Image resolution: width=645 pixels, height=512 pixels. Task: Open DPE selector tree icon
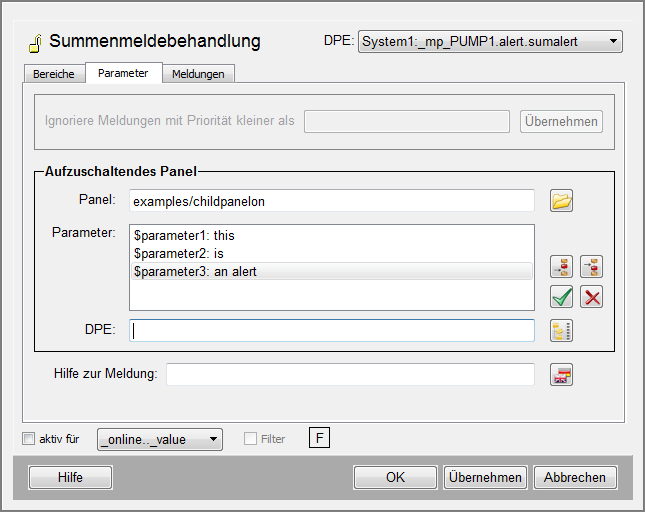click(x=561, y=331)
